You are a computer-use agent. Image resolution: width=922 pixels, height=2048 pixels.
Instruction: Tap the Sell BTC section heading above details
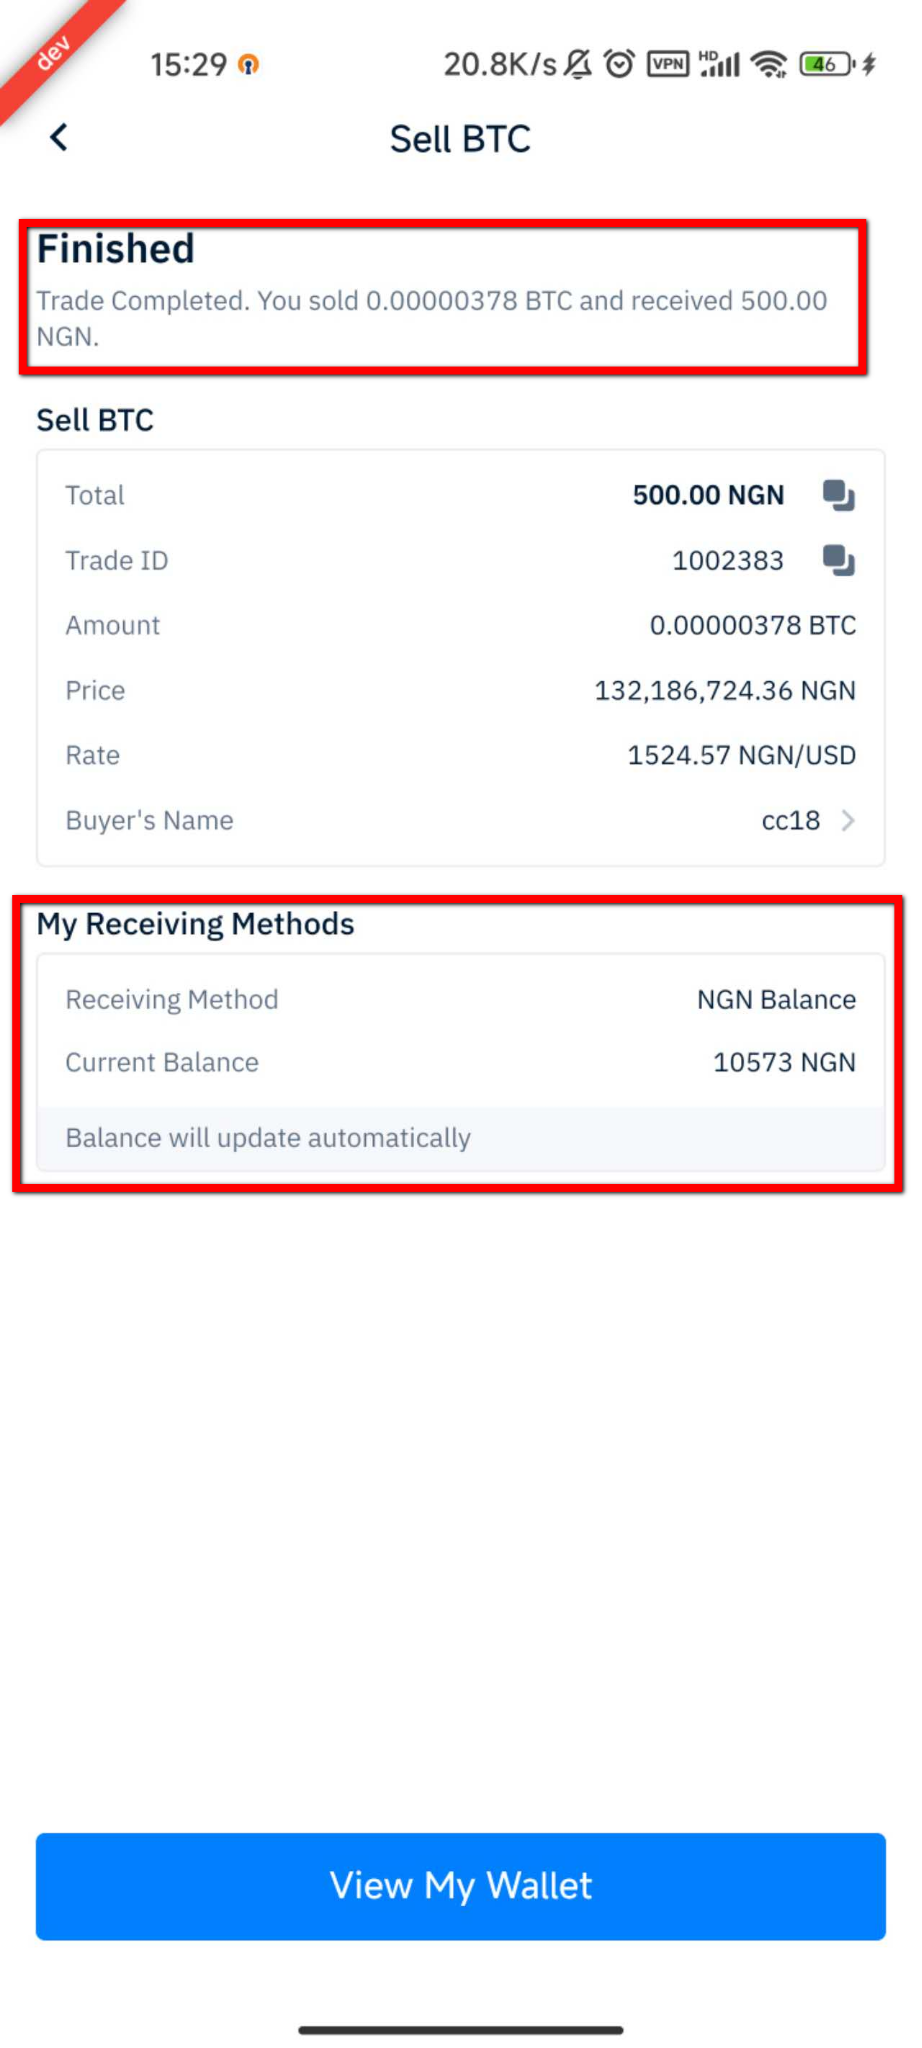pos(95,420)
